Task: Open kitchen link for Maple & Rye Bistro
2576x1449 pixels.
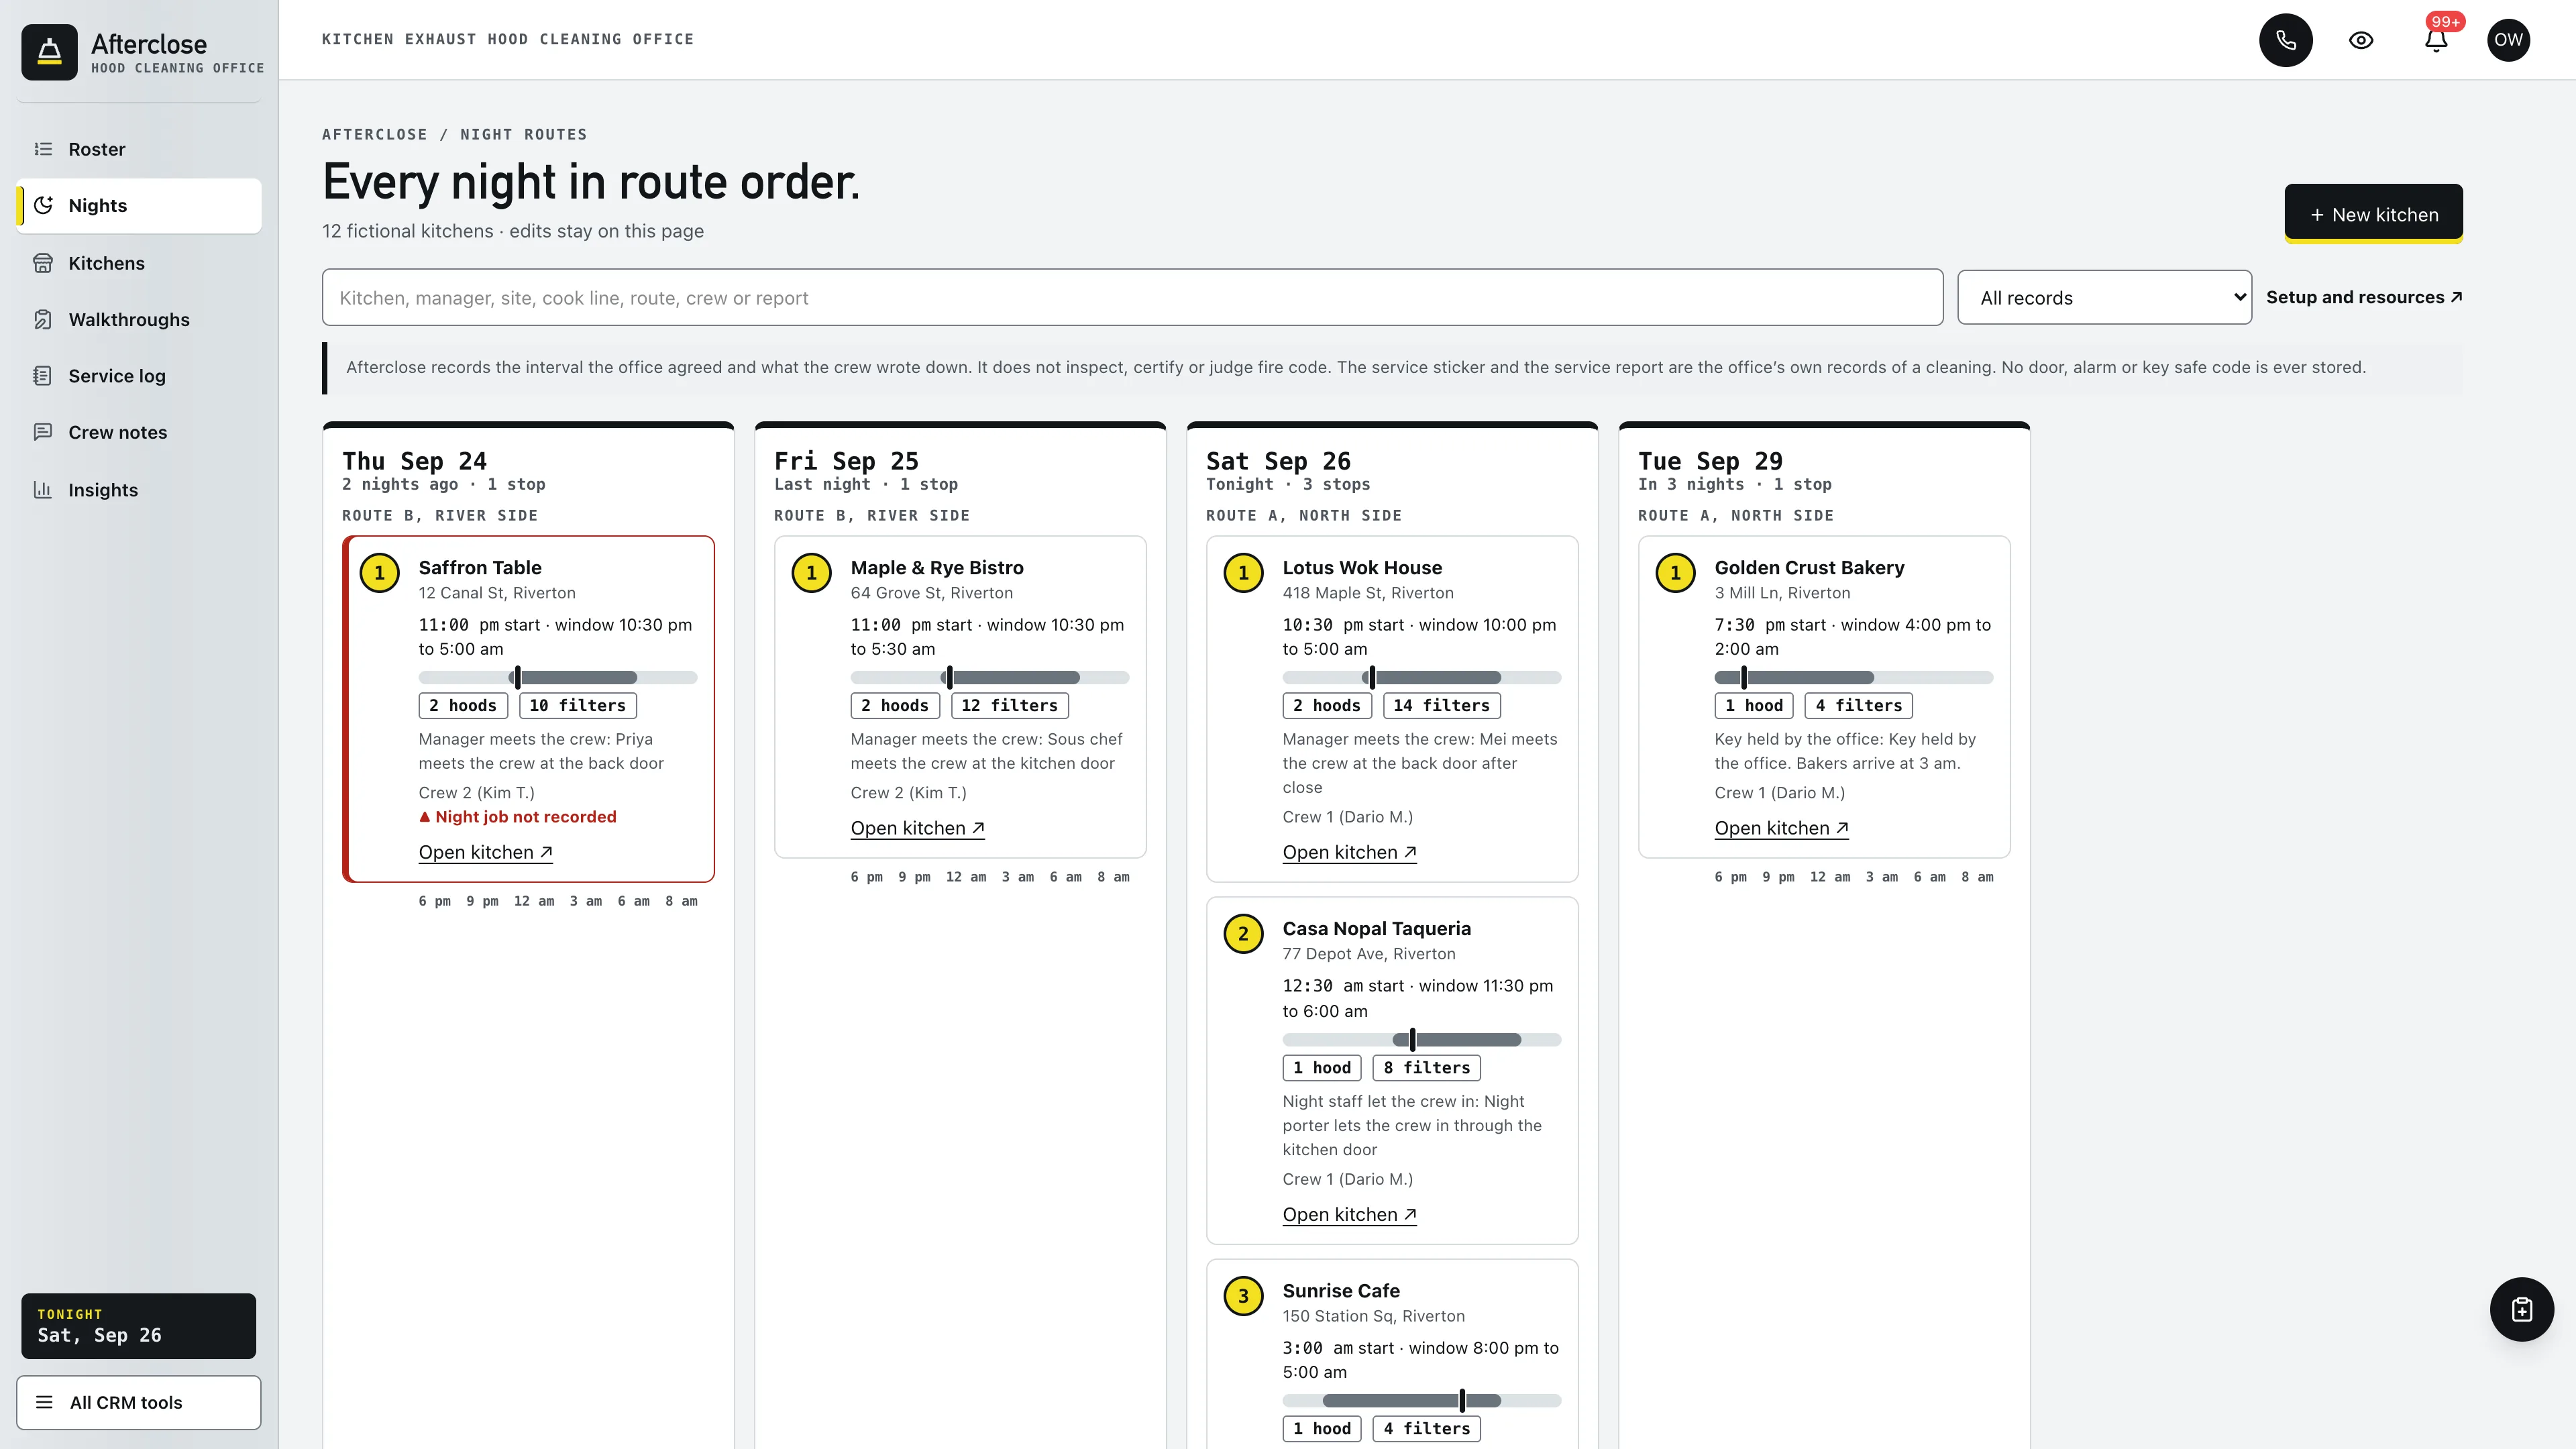Action: point(917,828)
